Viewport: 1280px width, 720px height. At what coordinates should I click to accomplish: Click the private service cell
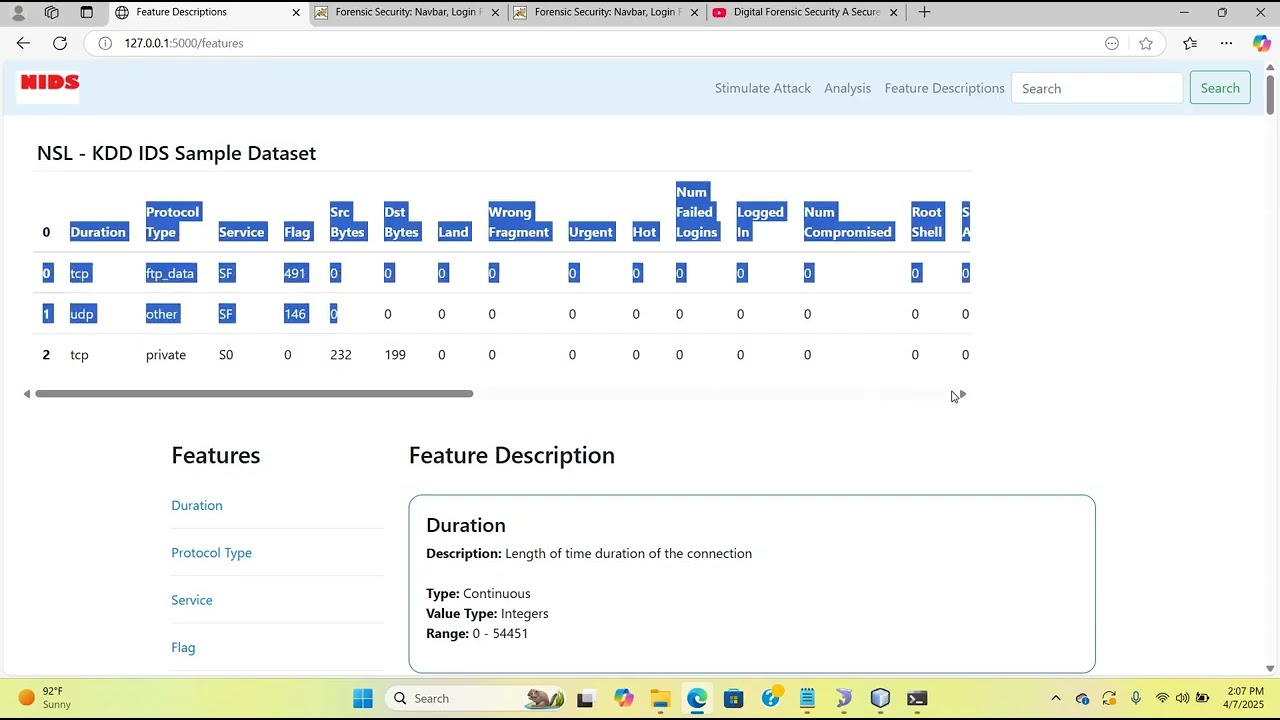[166, 355]
